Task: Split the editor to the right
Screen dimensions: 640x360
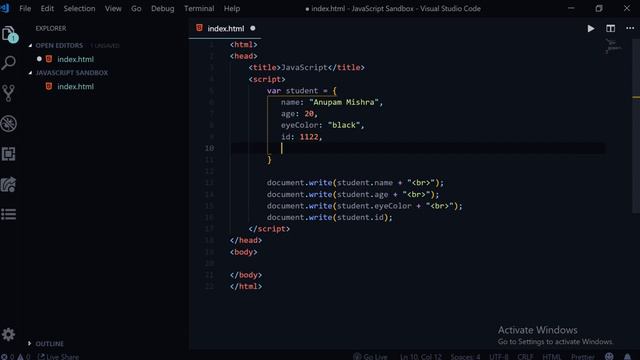Action: pos(610,29)
